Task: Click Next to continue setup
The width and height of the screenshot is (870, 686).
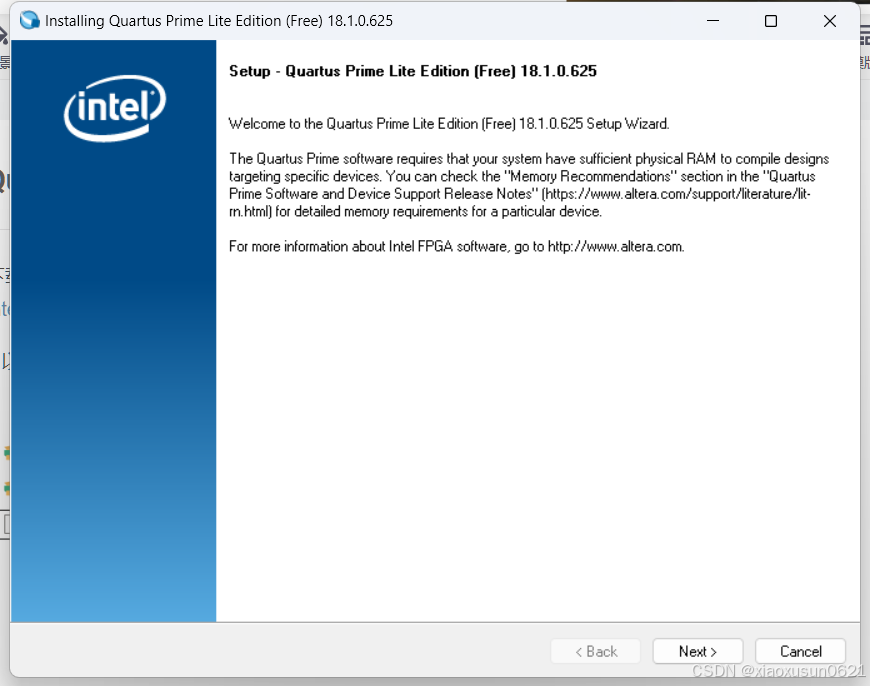Action: 697,651
